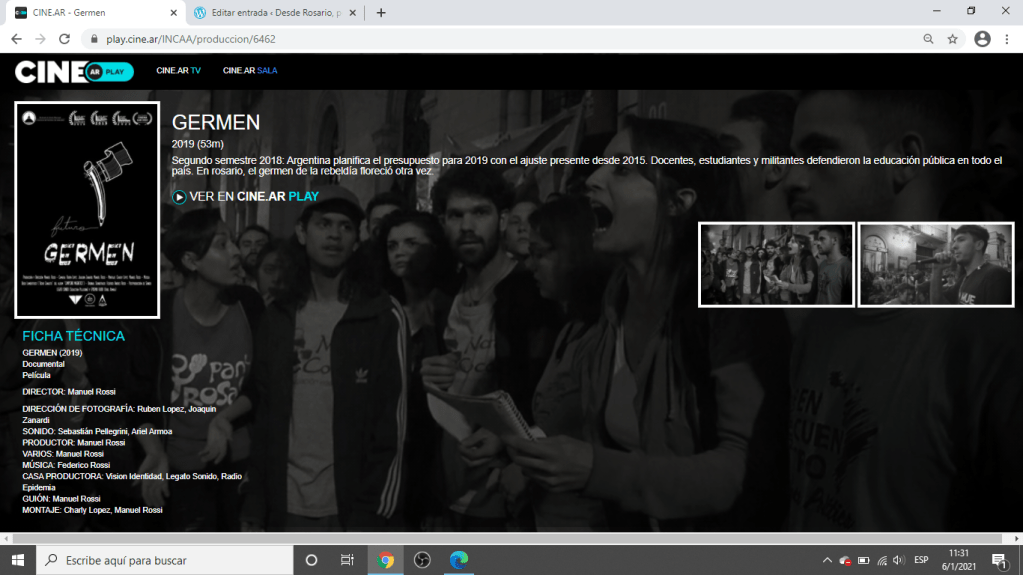The image size is (1023, 575).
Task: Open OBS Studio from the taskbar
Action: pyautogui.click(x=422, y=559)
